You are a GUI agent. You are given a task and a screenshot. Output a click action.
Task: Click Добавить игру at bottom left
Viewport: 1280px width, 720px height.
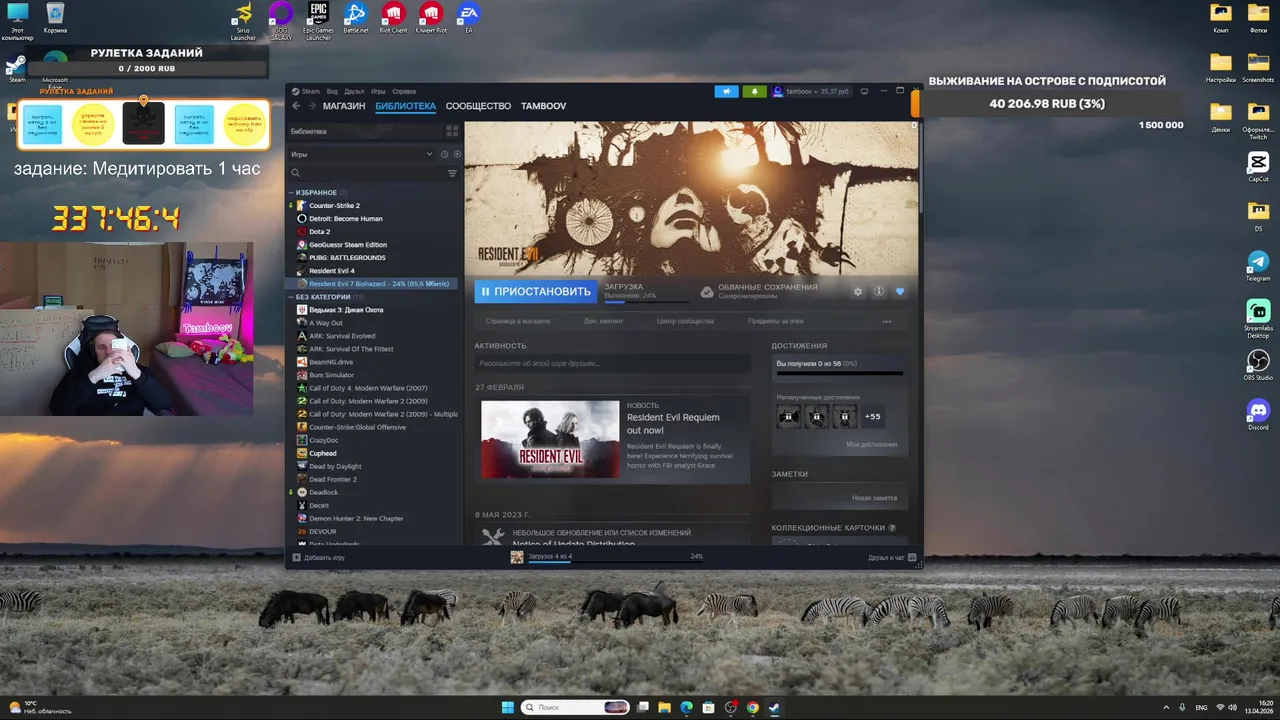coord(319,557)
